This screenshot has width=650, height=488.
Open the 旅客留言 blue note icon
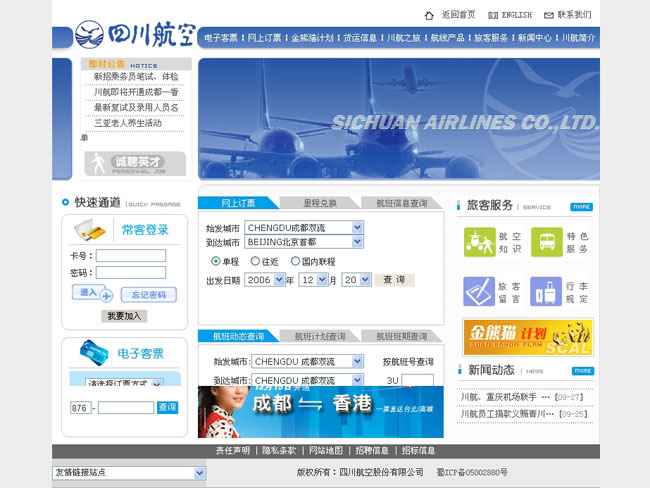[x=478, y=291]
